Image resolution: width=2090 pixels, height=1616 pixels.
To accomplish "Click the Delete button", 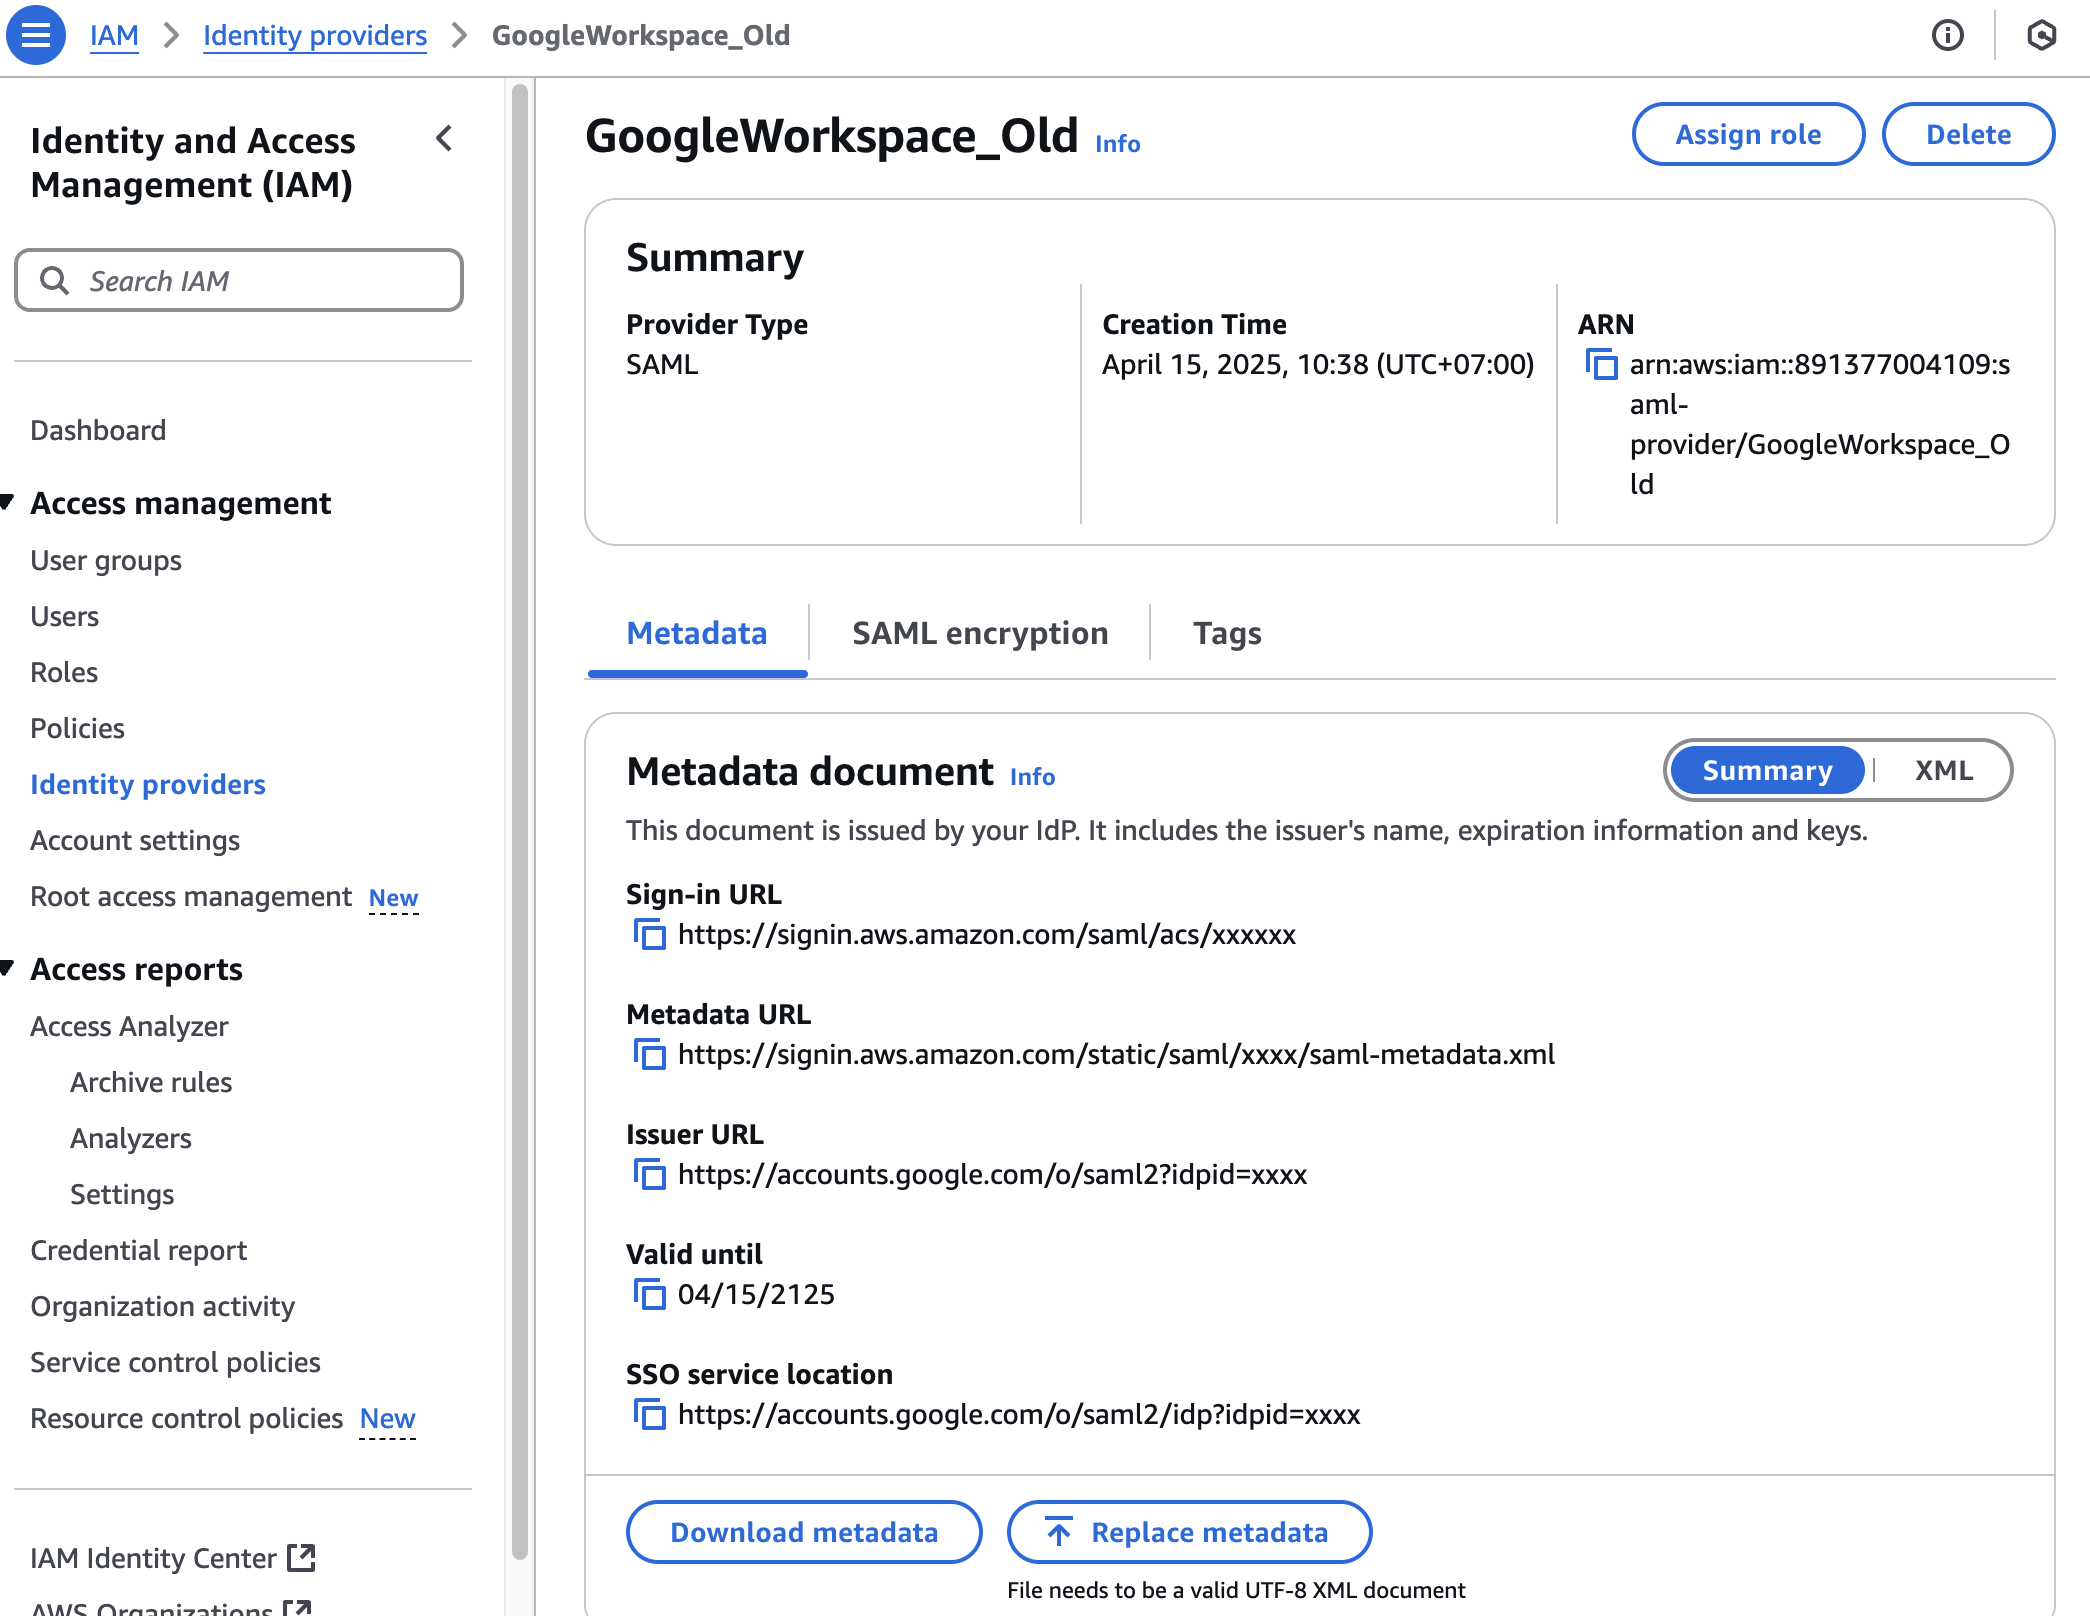I will tap(1968, 134).
